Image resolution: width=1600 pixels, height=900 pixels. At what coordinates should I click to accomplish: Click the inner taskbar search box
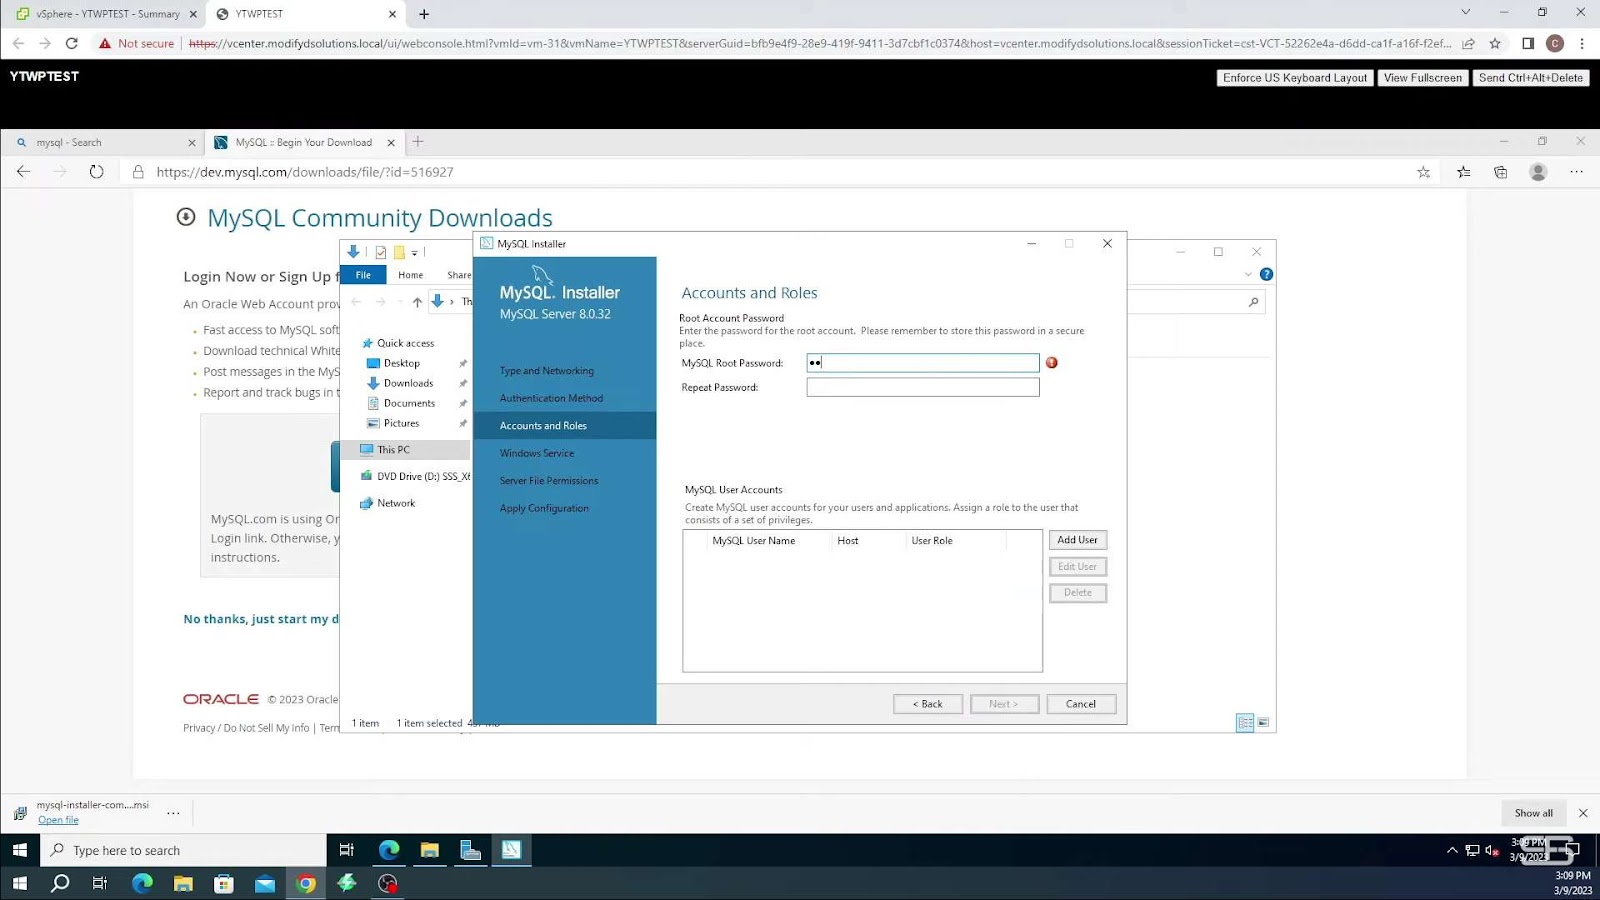pos(184,850)
